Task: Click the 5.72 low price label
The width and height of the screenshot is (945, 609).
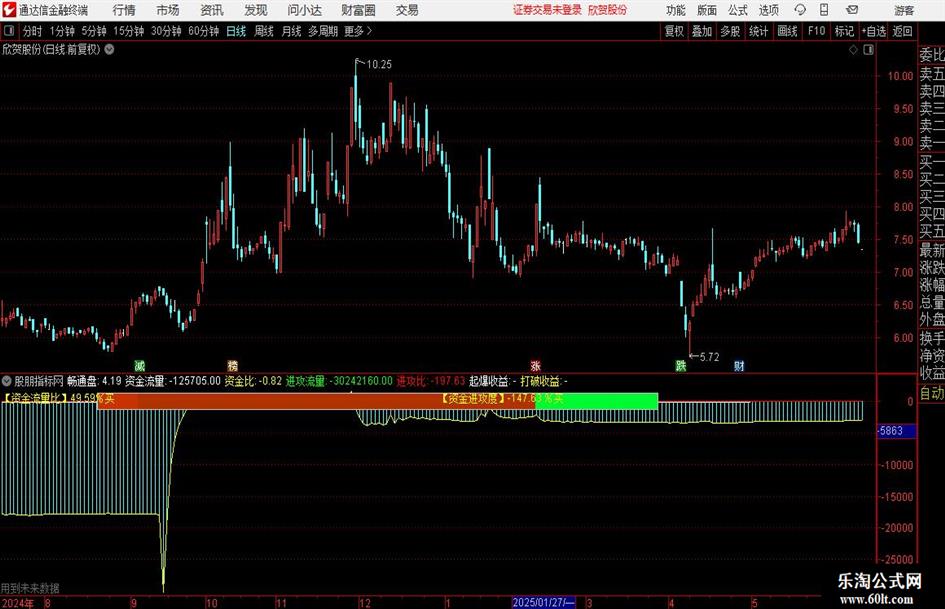Action: point(709,357)
